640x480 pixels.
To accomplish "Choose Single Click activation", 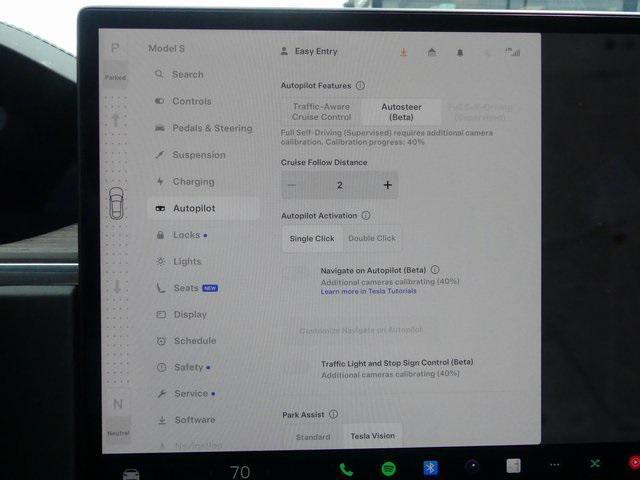I will pos(312,238).
